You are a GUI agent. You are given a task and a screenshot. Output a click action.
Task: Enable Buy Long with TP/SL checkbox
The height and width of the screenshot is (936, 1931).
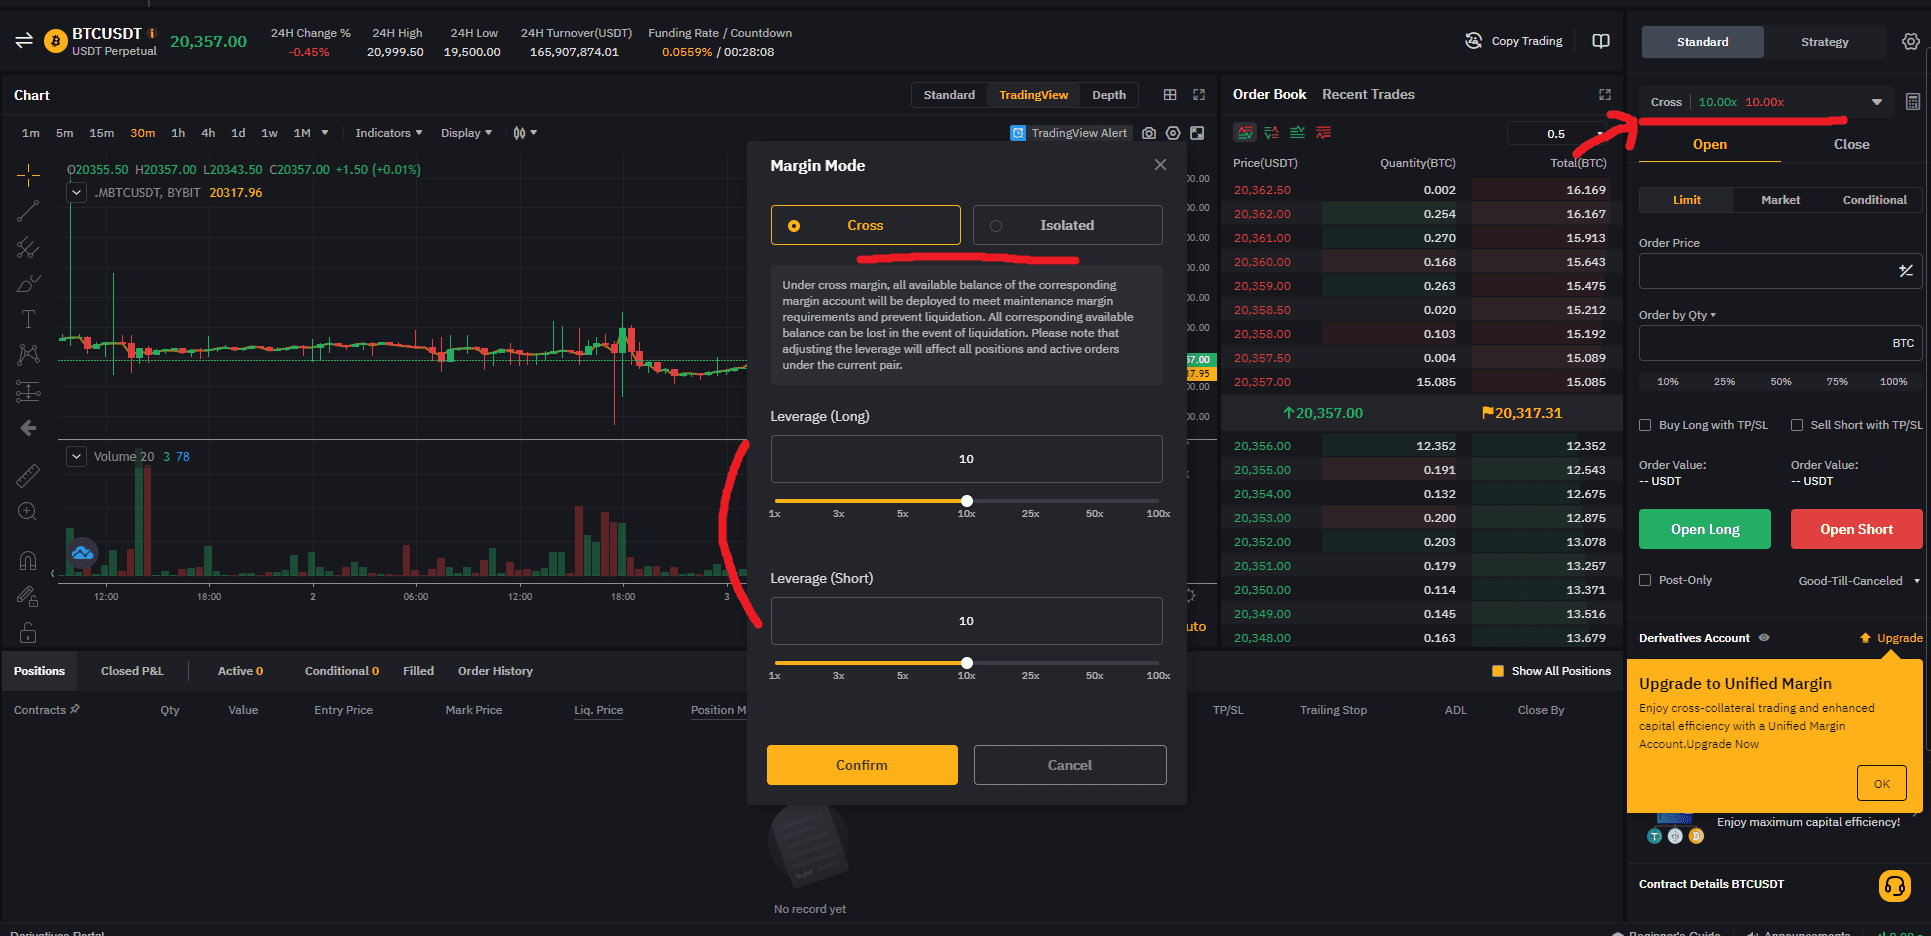[1645, 425]
